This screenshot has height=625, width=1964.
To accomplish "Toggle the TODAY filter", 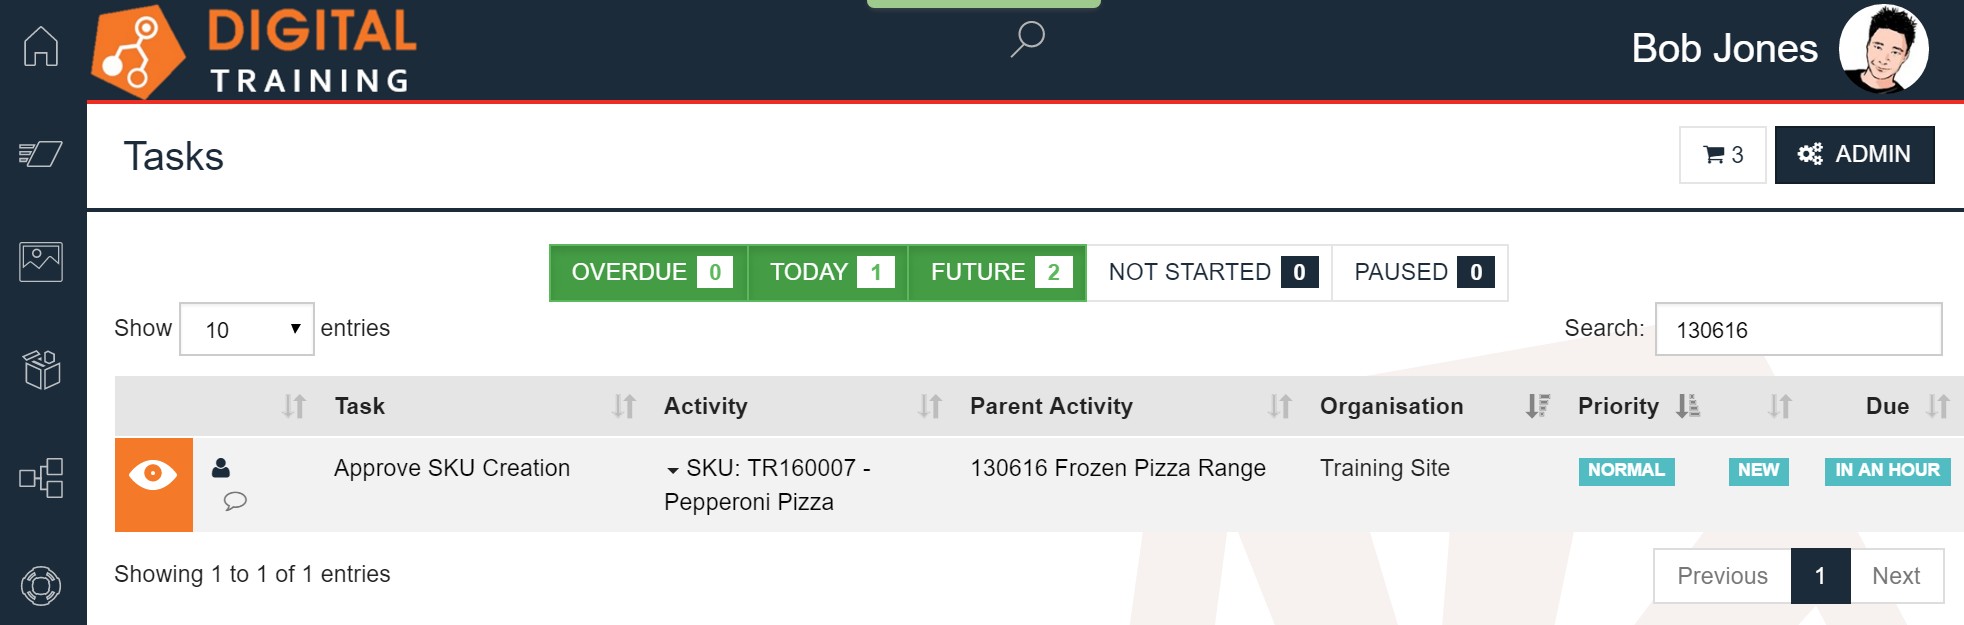I will click(x=828, y=272).
